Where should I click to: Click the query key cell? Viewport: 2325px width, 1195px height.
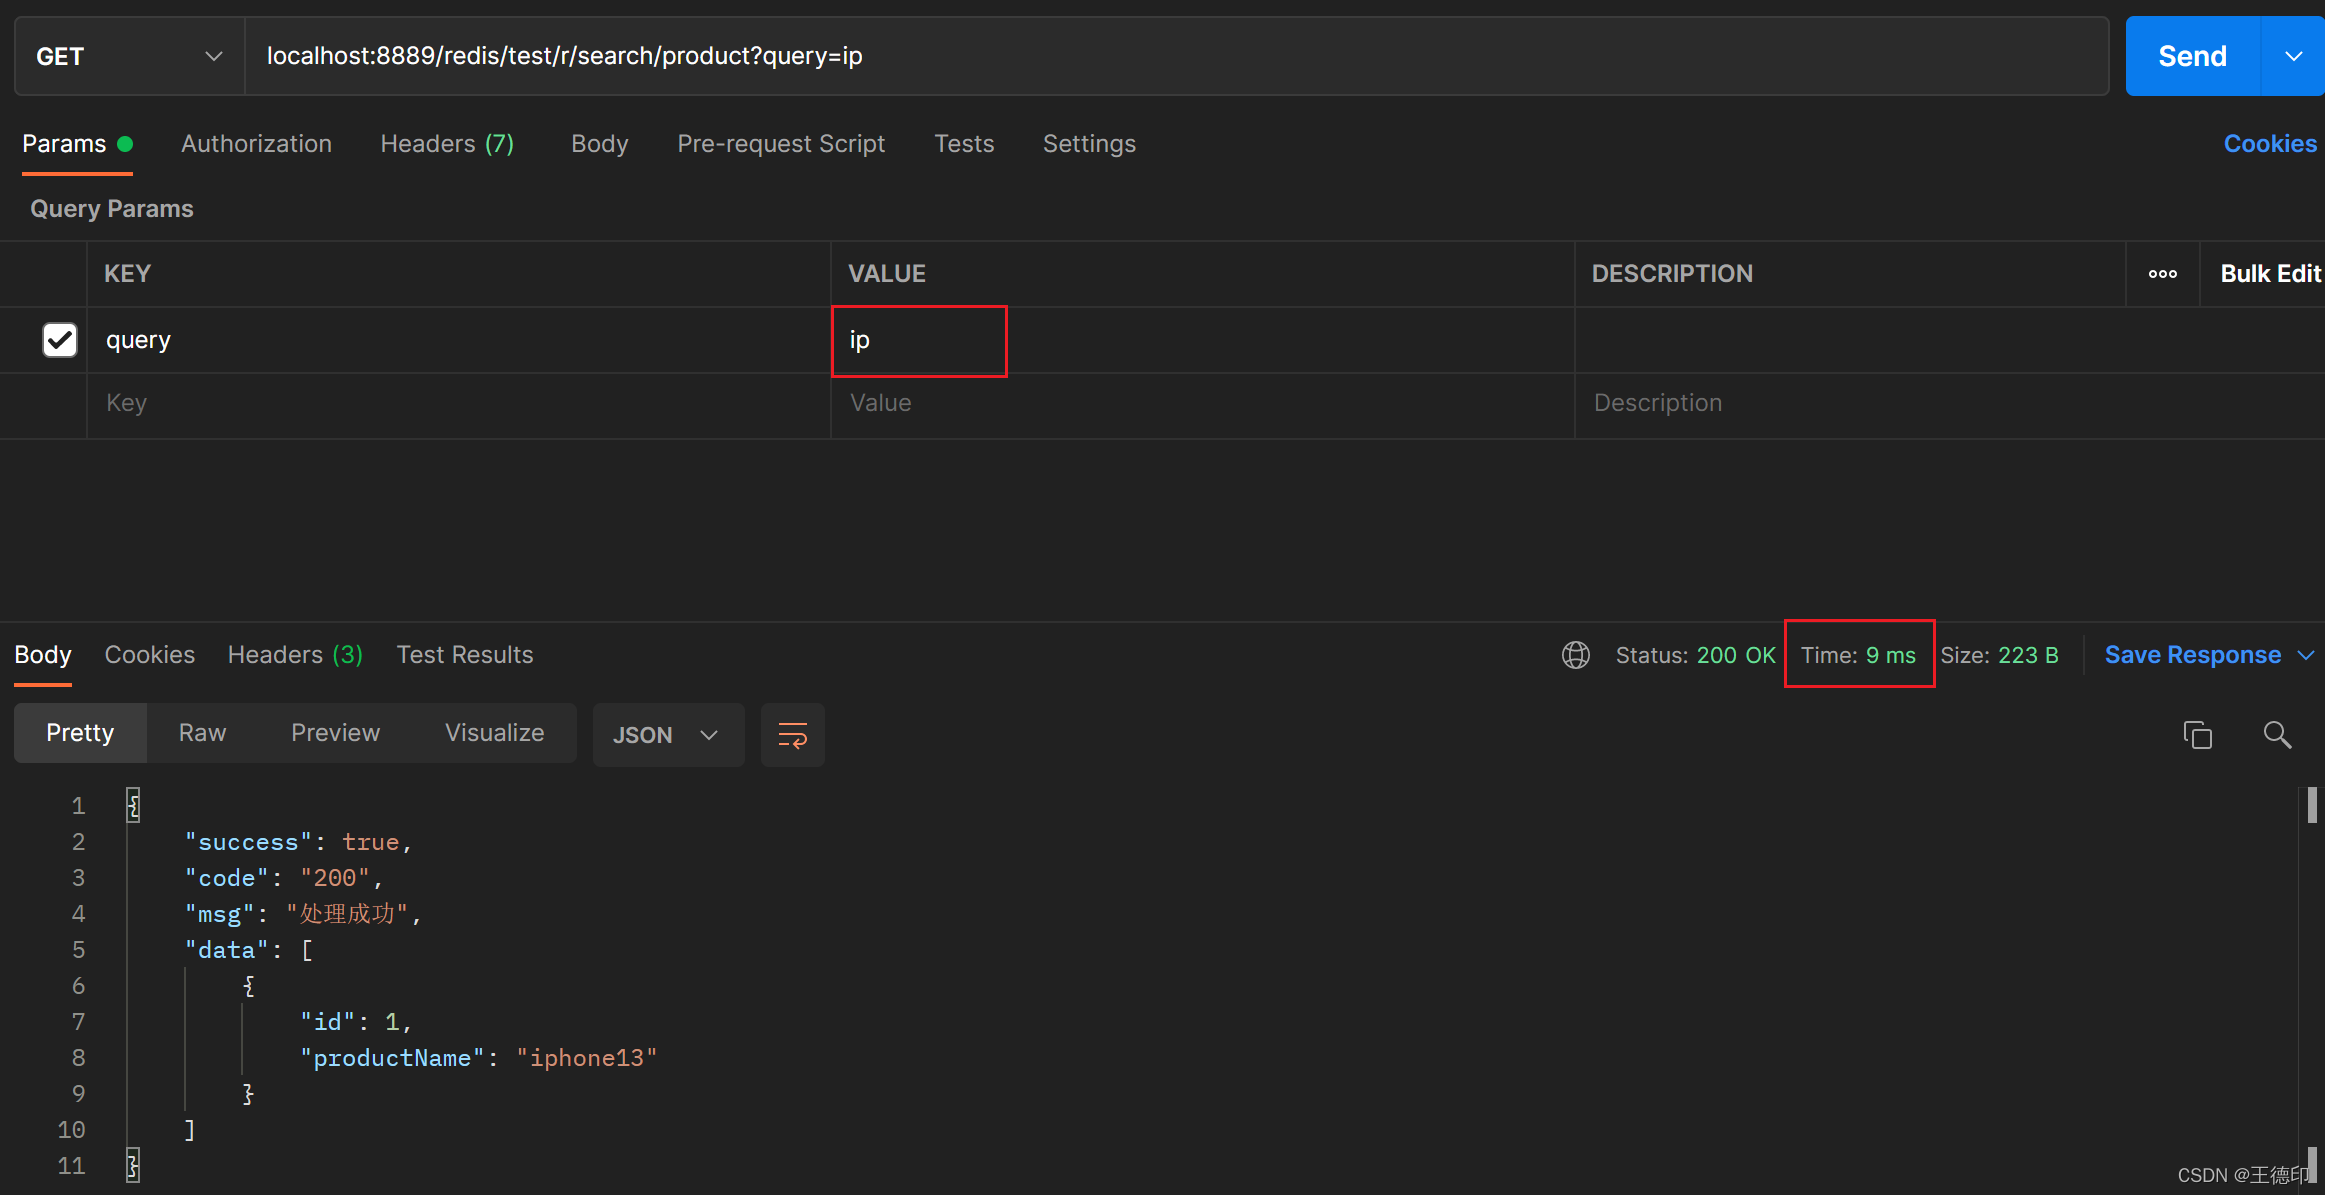(458, 340)
